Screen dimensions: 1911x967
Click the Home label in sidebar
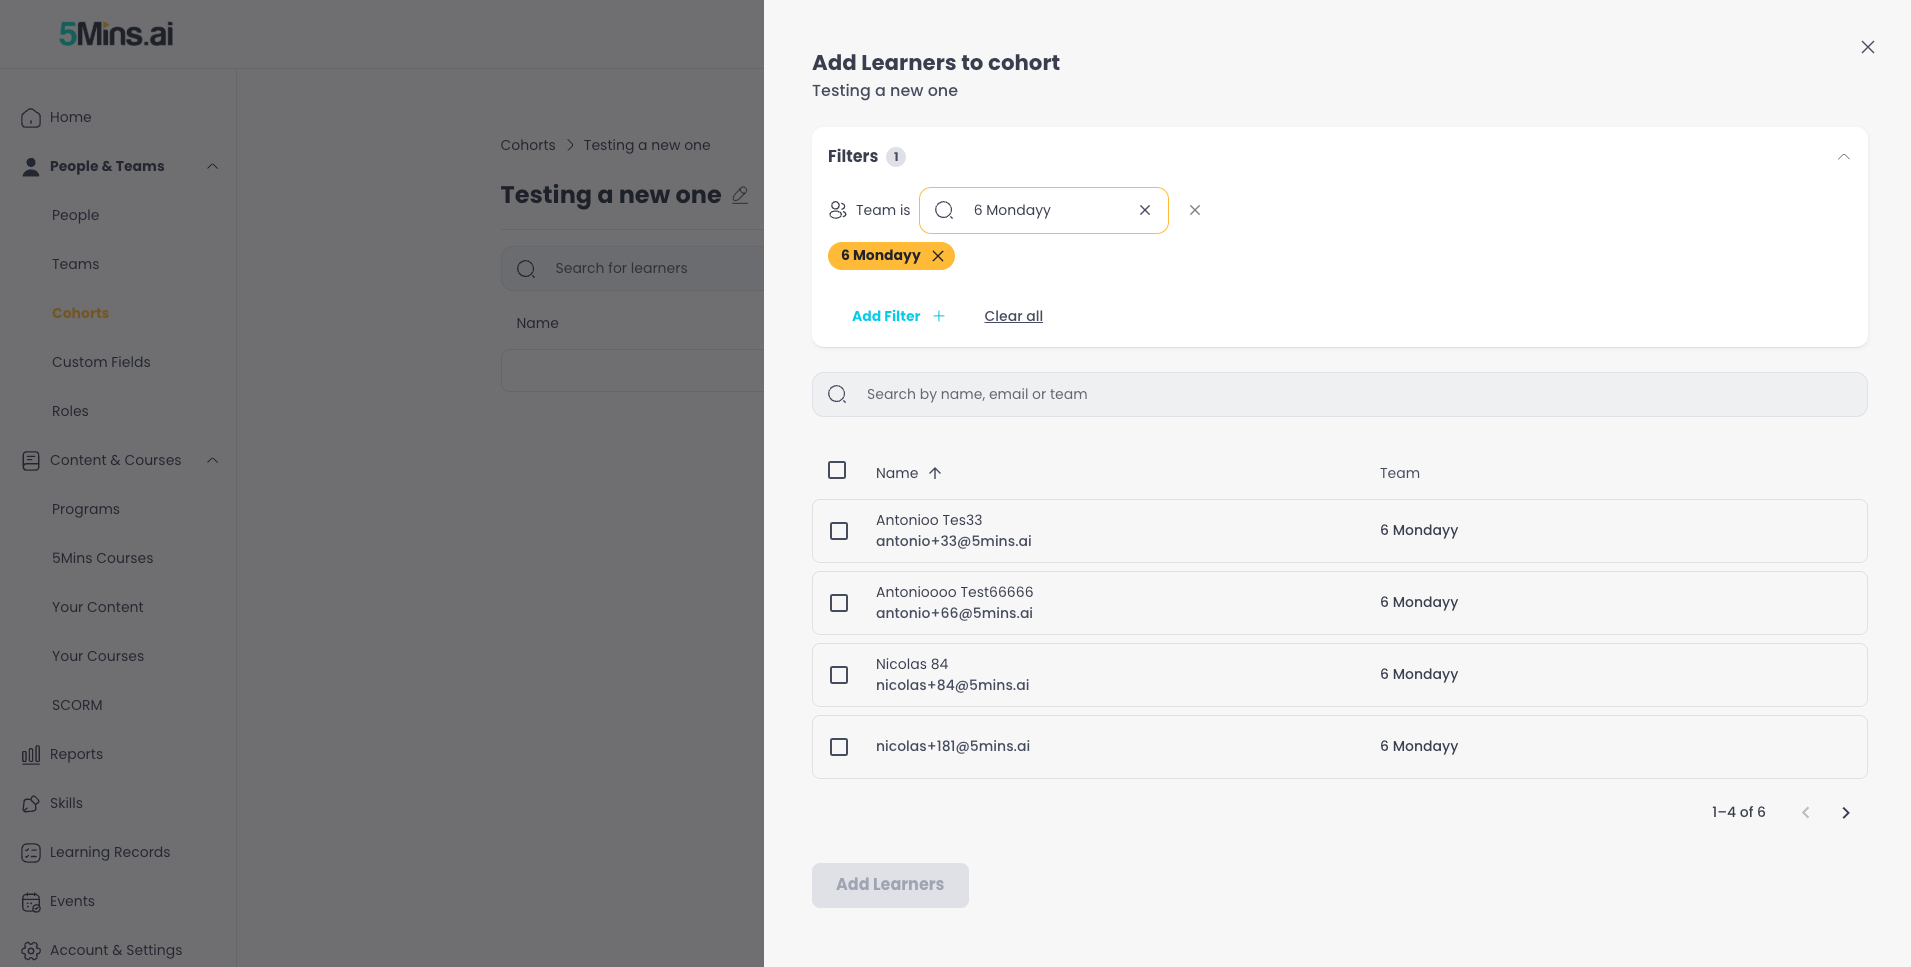(x=70, y=117)
